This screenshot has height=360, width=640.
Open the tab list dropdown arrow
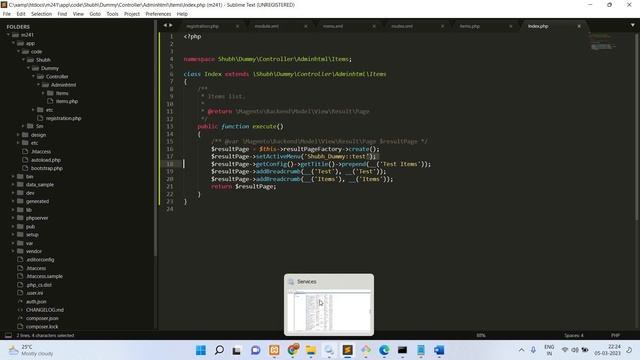coord(633,25)
